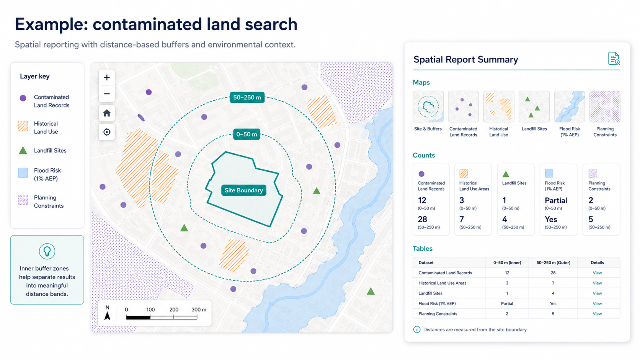Click the Maps section heading
Screen dimensions: 640x360
click(x=421, y=82)
